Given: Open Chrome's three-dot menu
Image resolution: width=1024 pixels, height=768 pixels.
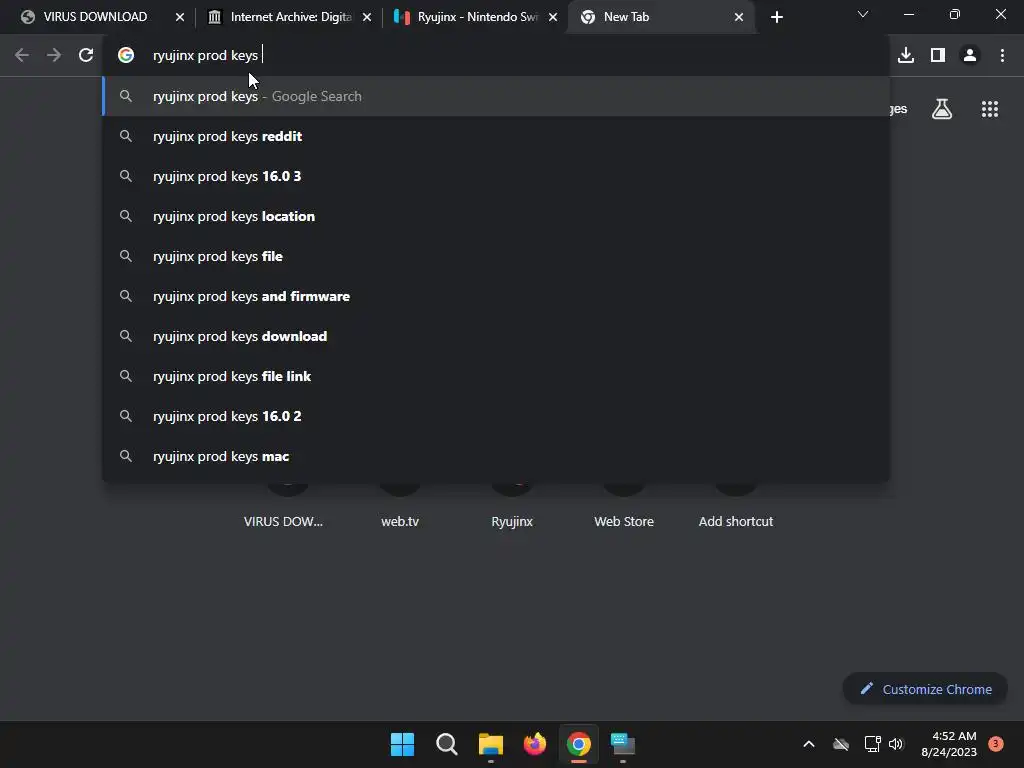Looking at the screenshot, I should 1002,55.
